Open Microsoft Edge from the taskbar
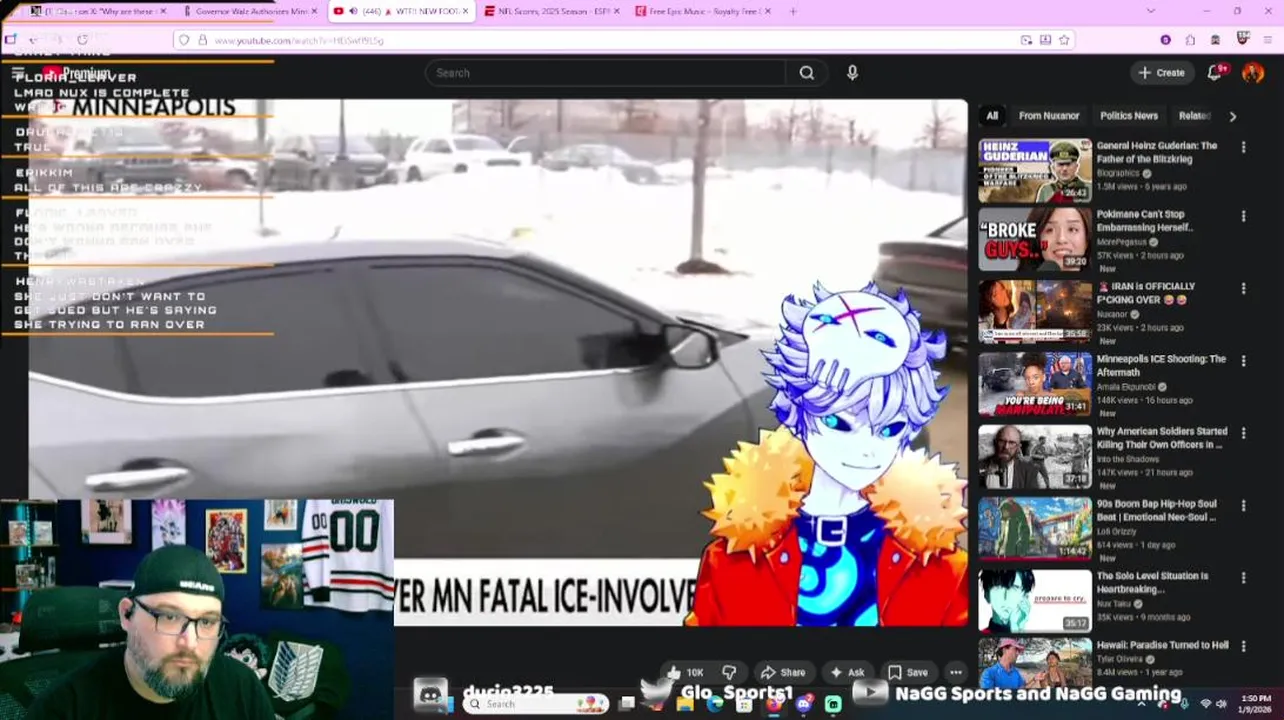 click(714, 704)
